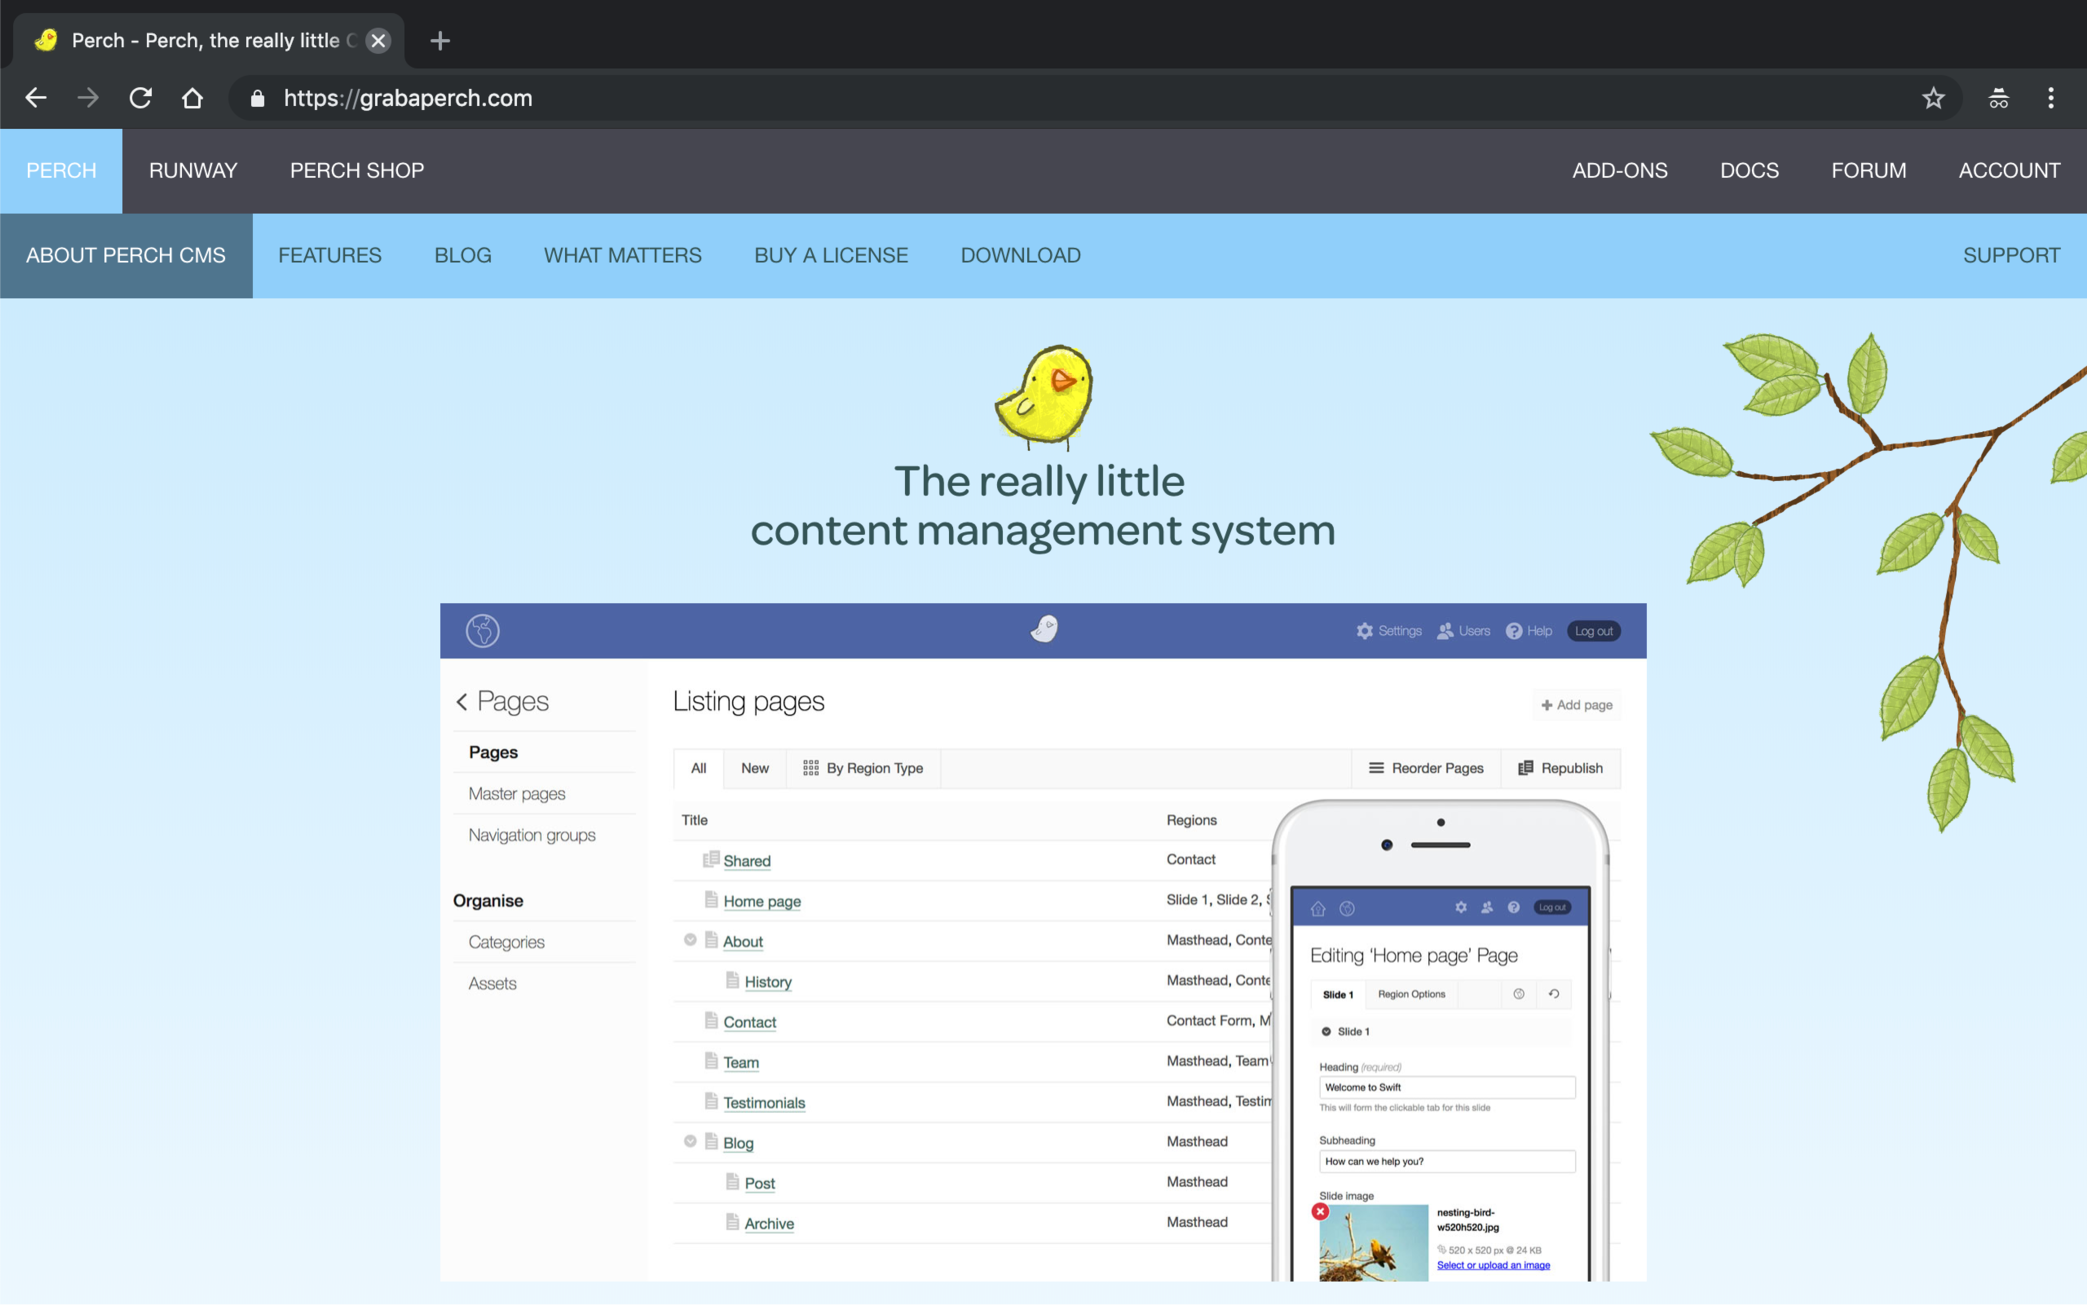Open the Blog page link
Viewport: 2087px width, 1305px height.
point(738,1143)
